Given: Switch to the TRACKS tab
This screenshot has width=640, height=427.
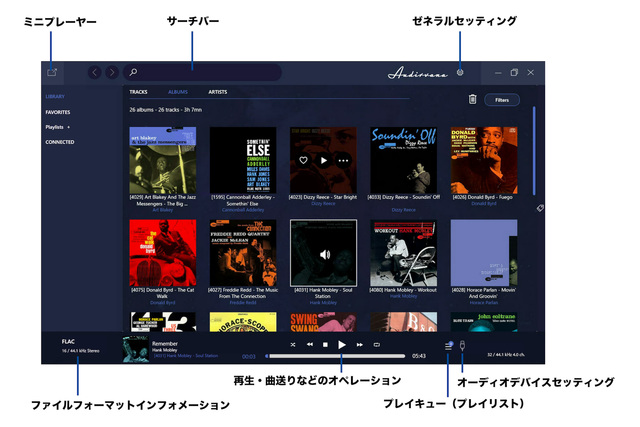Looking at the screenshot, I should 138,92.
